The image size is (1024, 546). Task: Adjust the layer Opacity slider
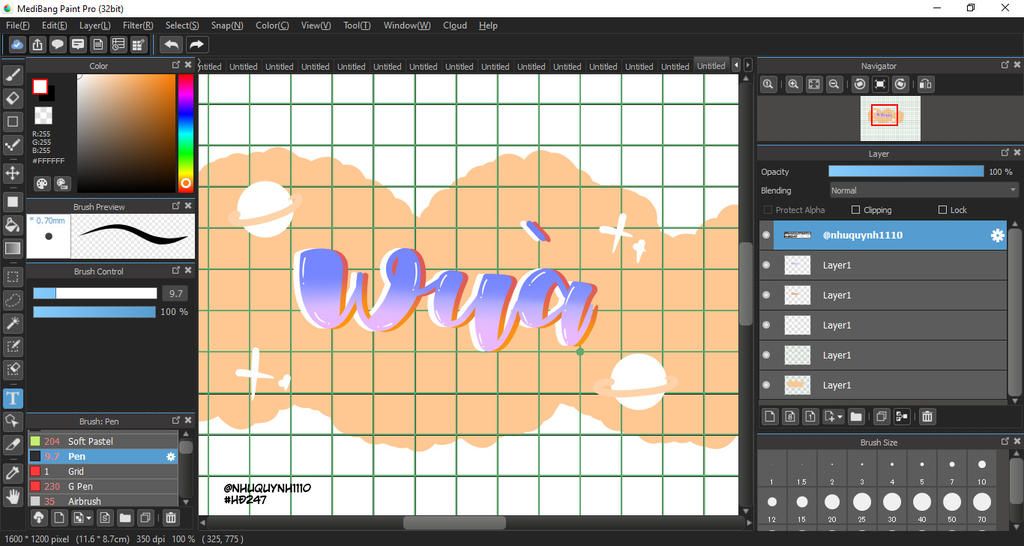(906, 172)
